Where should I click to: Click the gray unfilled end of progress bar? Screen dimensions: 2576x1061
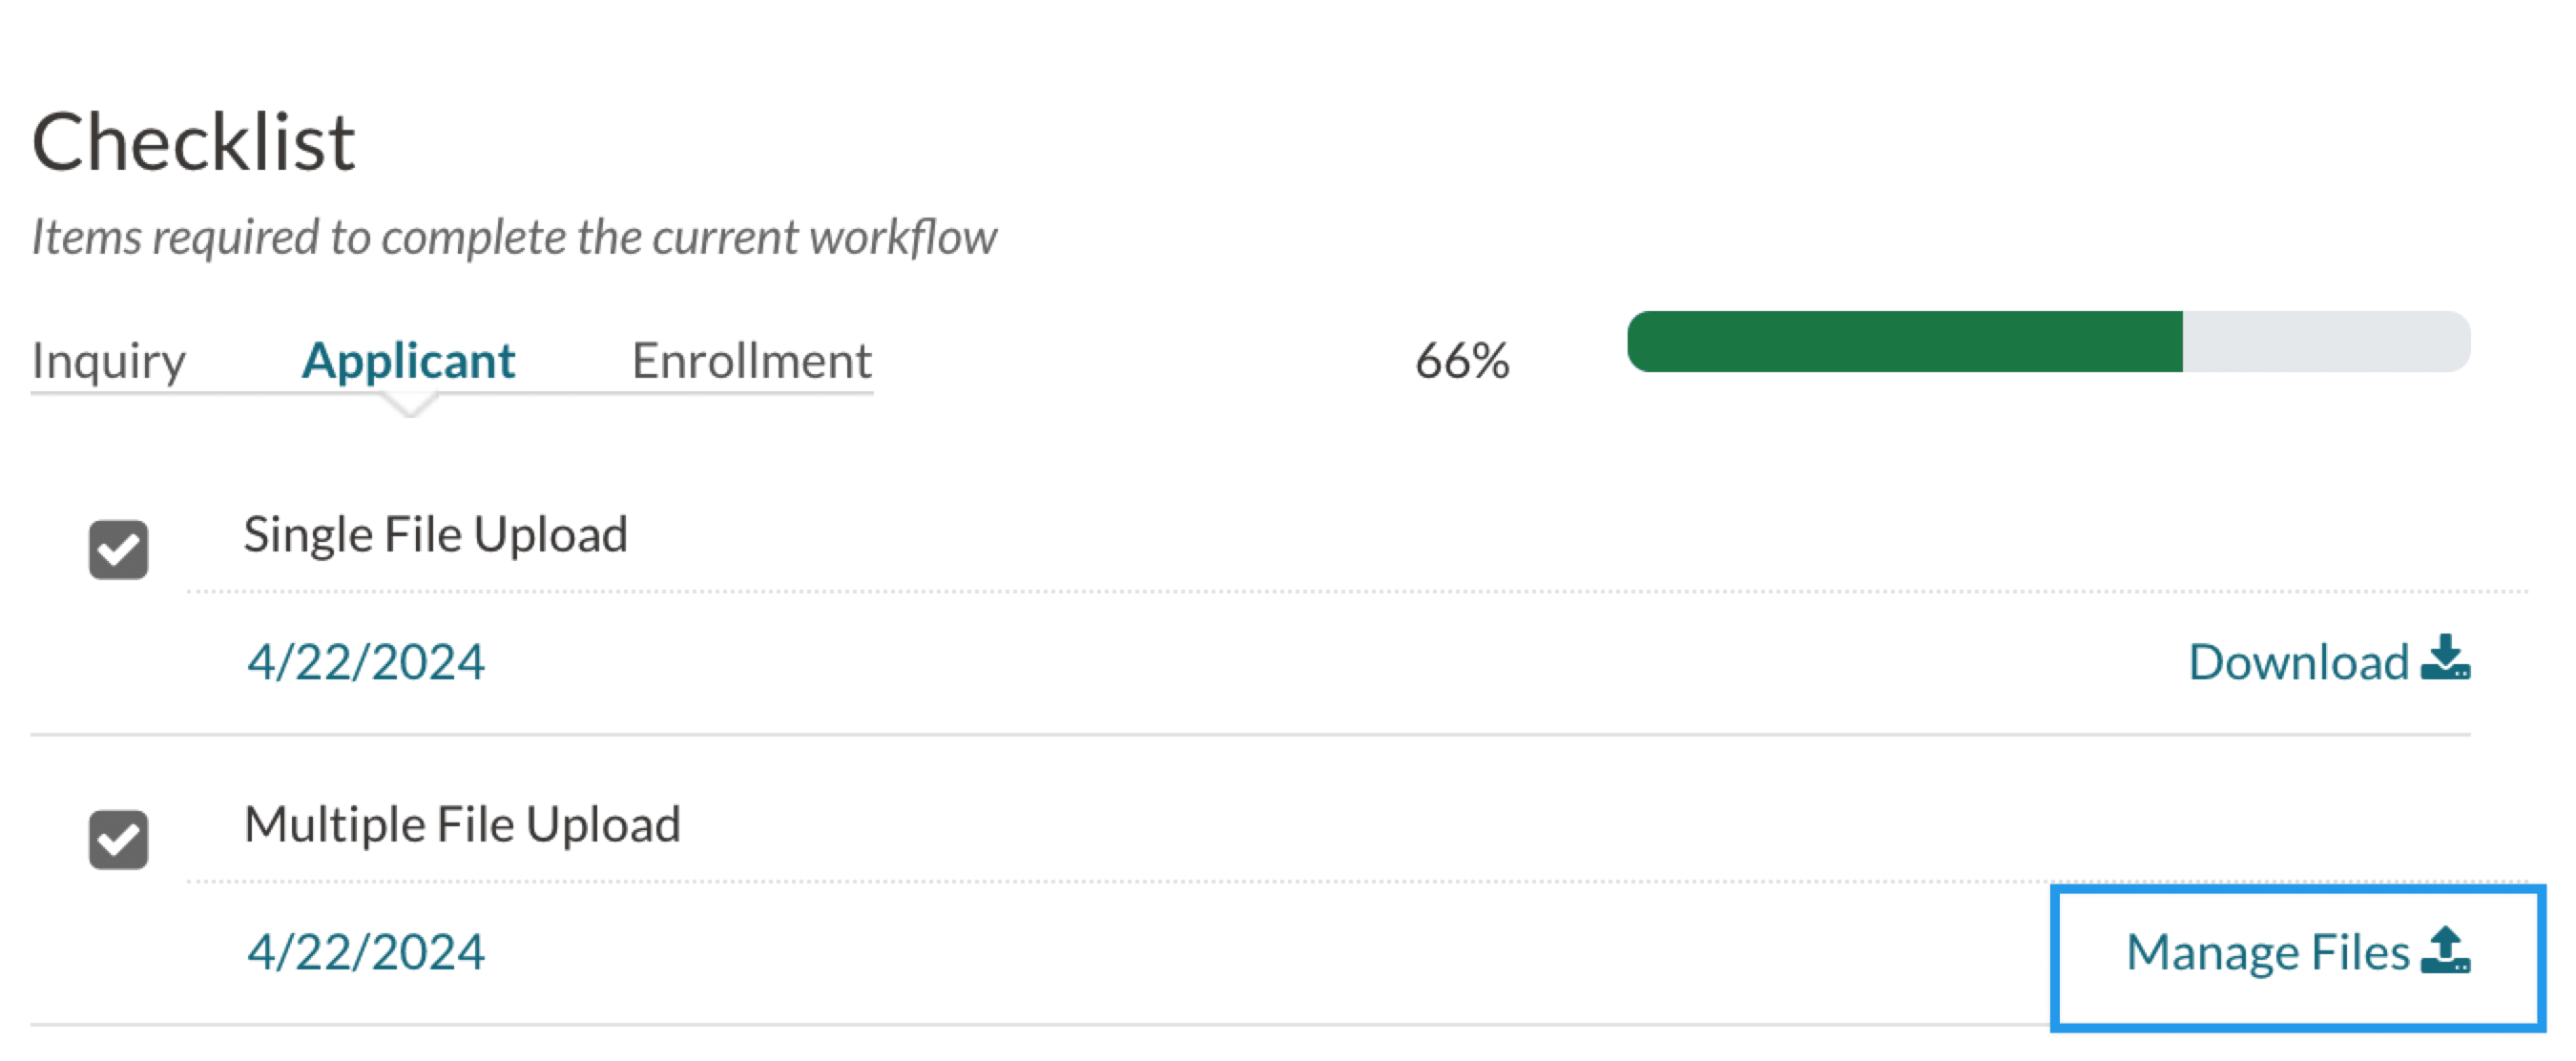[x=2324, y=342]
